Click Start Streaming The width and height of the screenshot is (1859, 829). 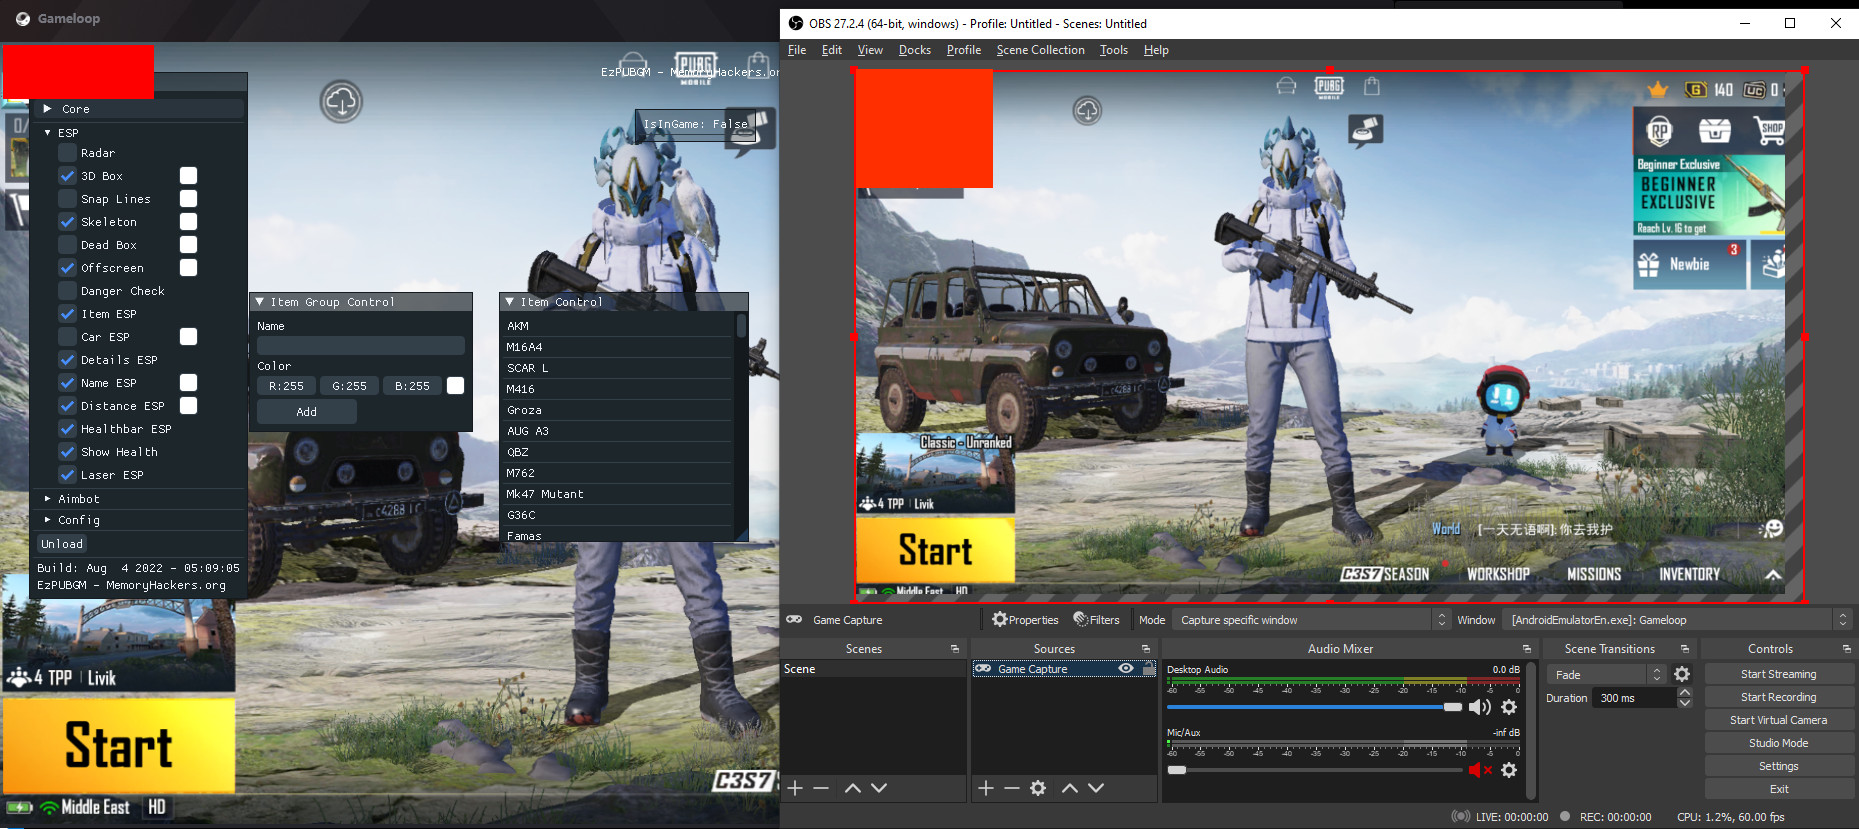(x=1778, y=674)
